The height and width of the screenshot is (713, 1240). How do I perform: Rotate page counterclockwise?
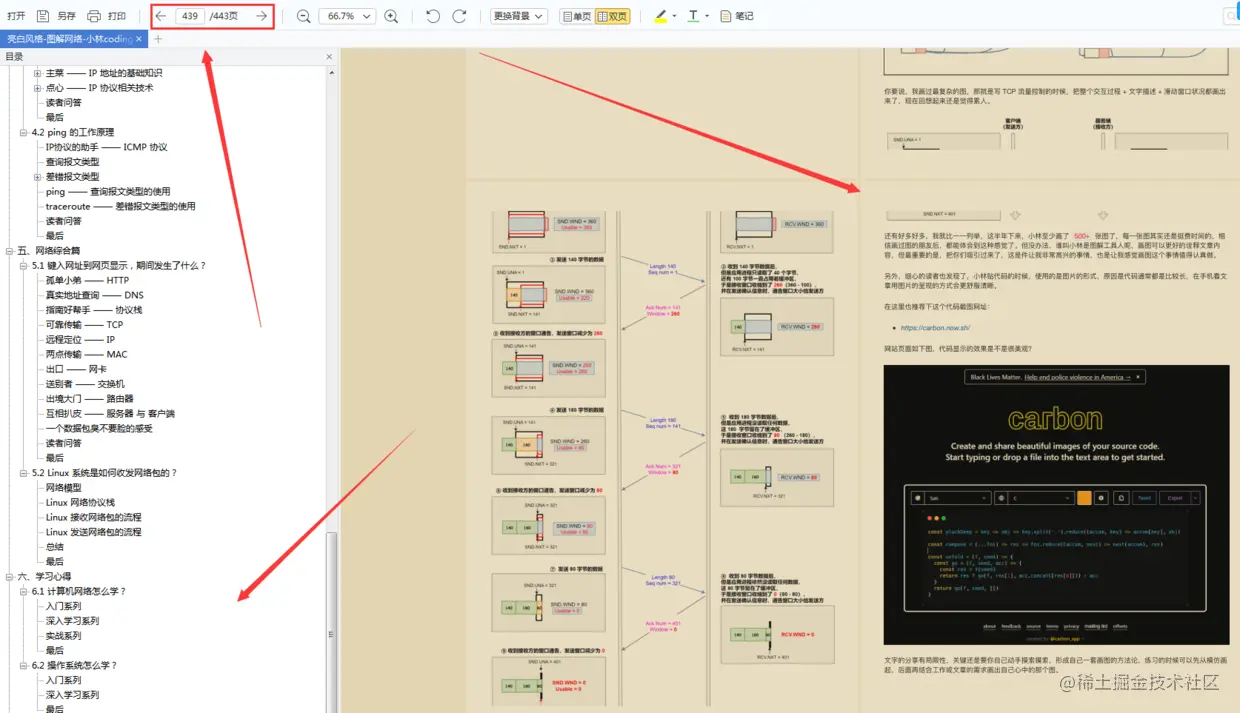tap(433, 16)
